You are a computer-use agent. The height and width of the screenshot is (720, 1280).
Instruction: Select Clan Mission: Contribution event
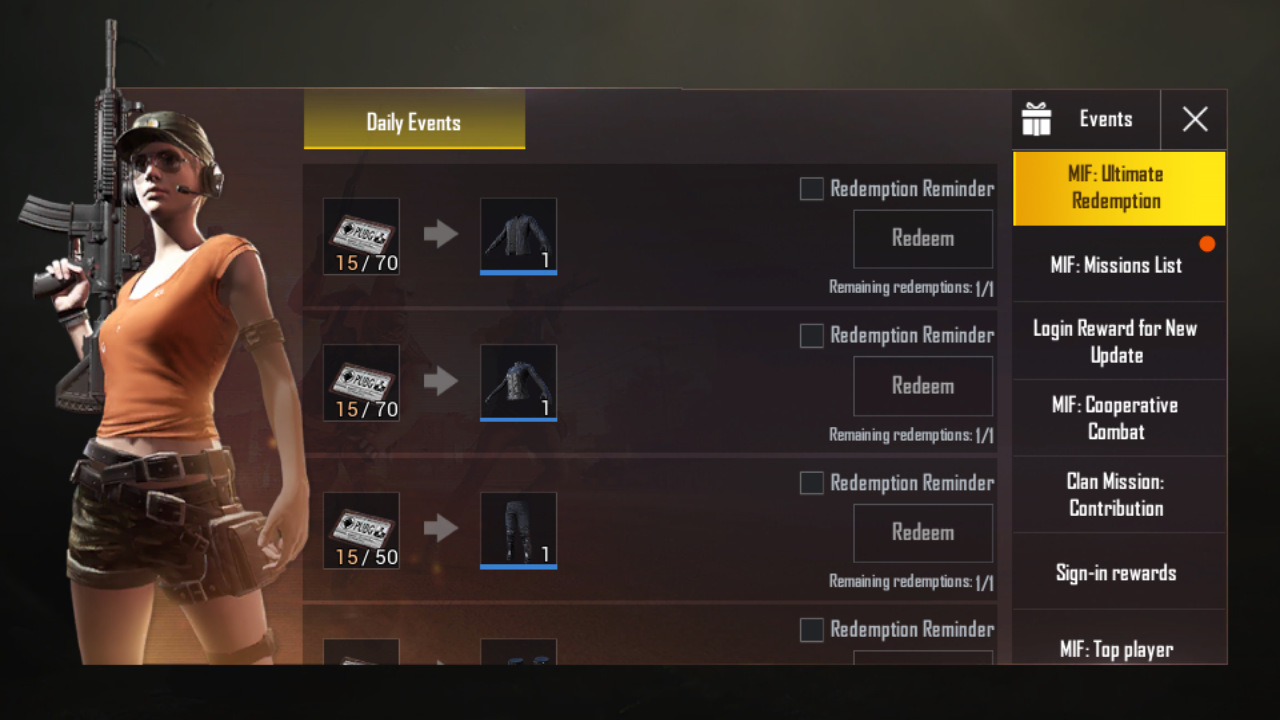pyautogui.click(x=1119, y=495)
